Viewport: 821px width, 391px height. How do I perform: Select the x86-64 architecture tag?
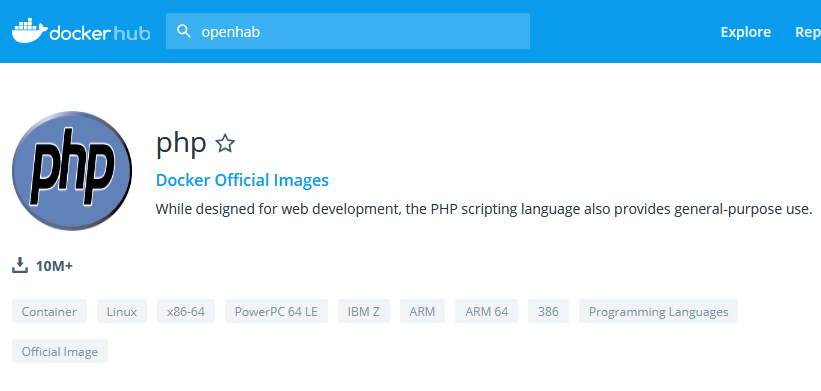click(186, 311)
